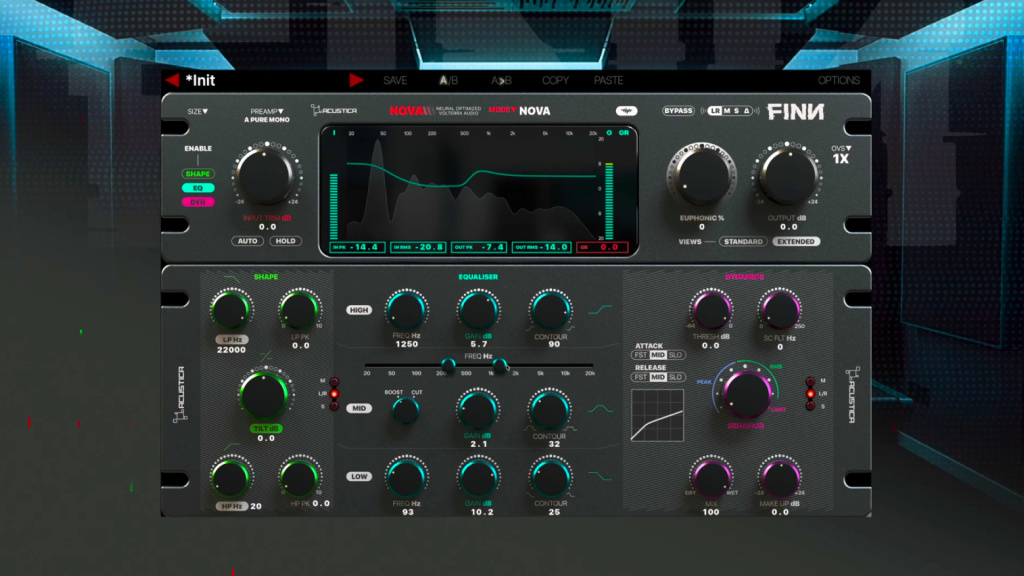Open the OVS oversampling dropdown

[840, 149]
